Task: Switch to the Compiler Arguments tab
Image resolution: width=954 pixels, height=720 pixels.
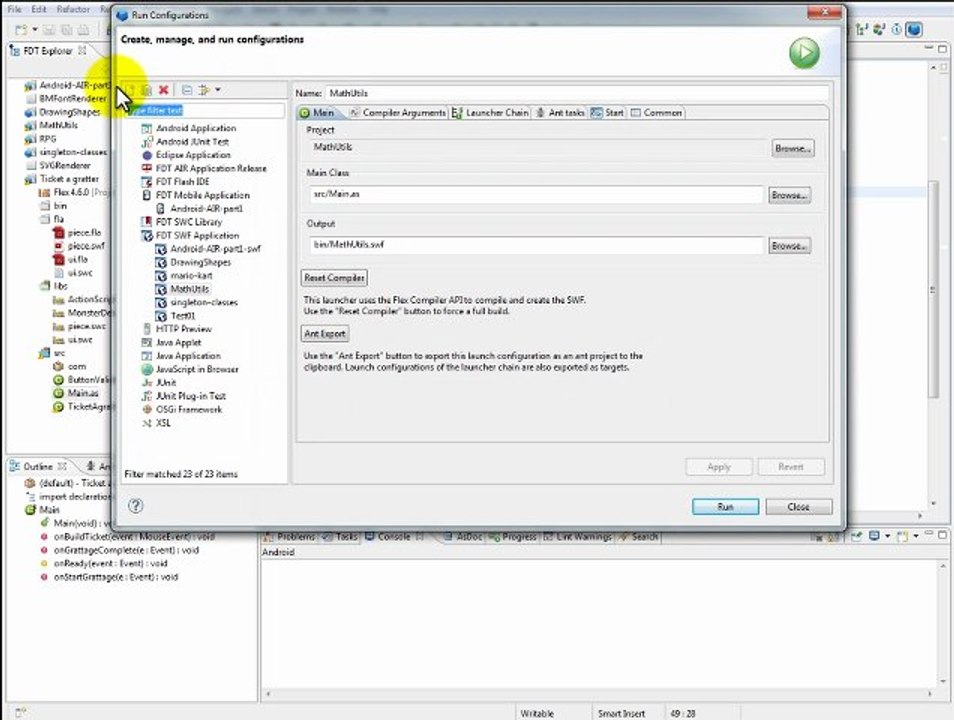Action: point(398,113)
